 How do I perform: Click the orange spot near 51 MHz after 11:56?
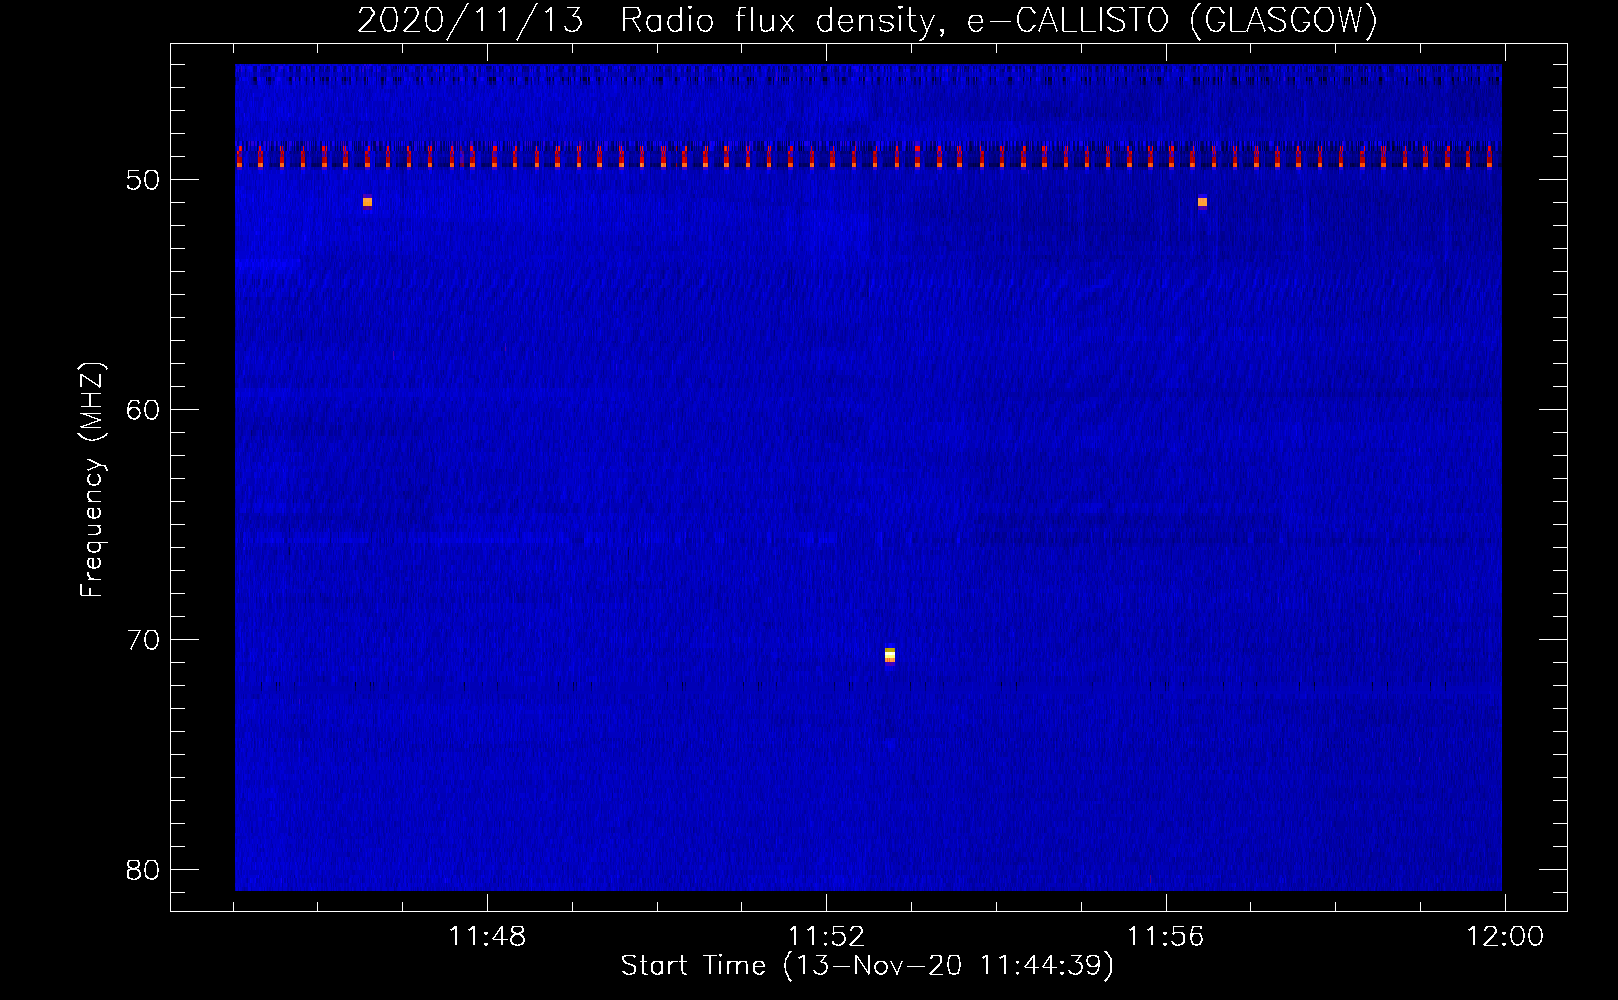coord(1202,202)
